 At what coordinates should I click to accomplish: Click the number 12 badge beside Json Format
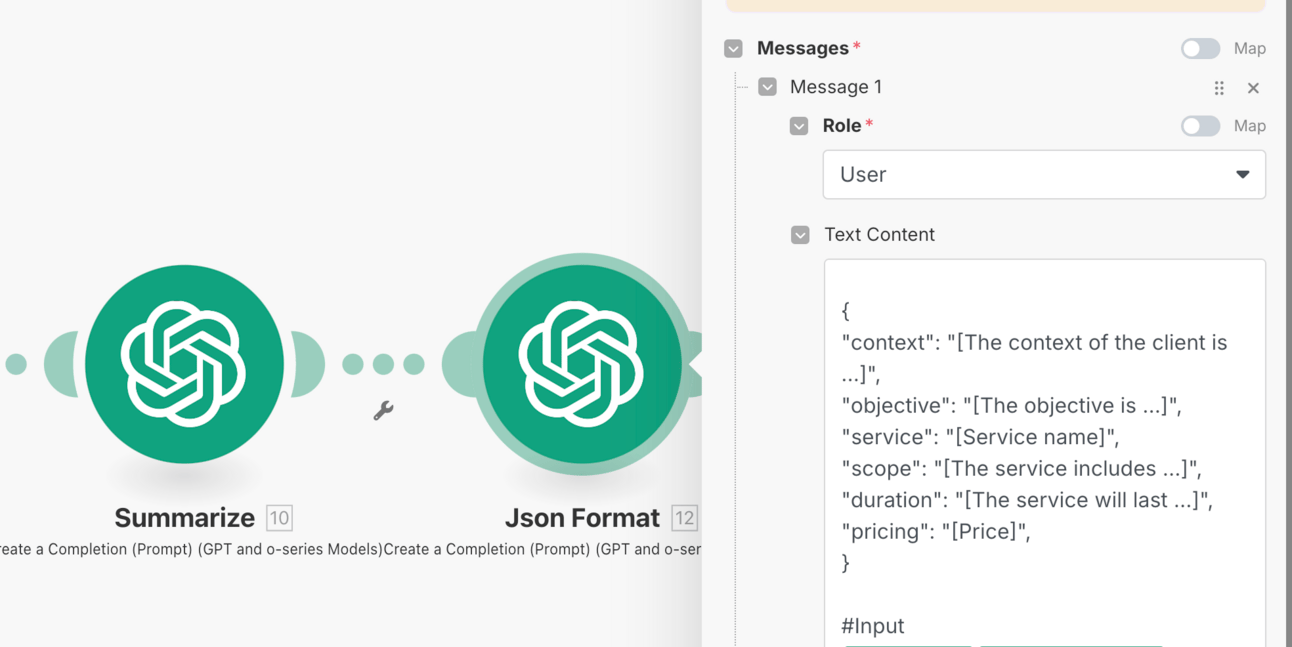(x=684, y=518)
